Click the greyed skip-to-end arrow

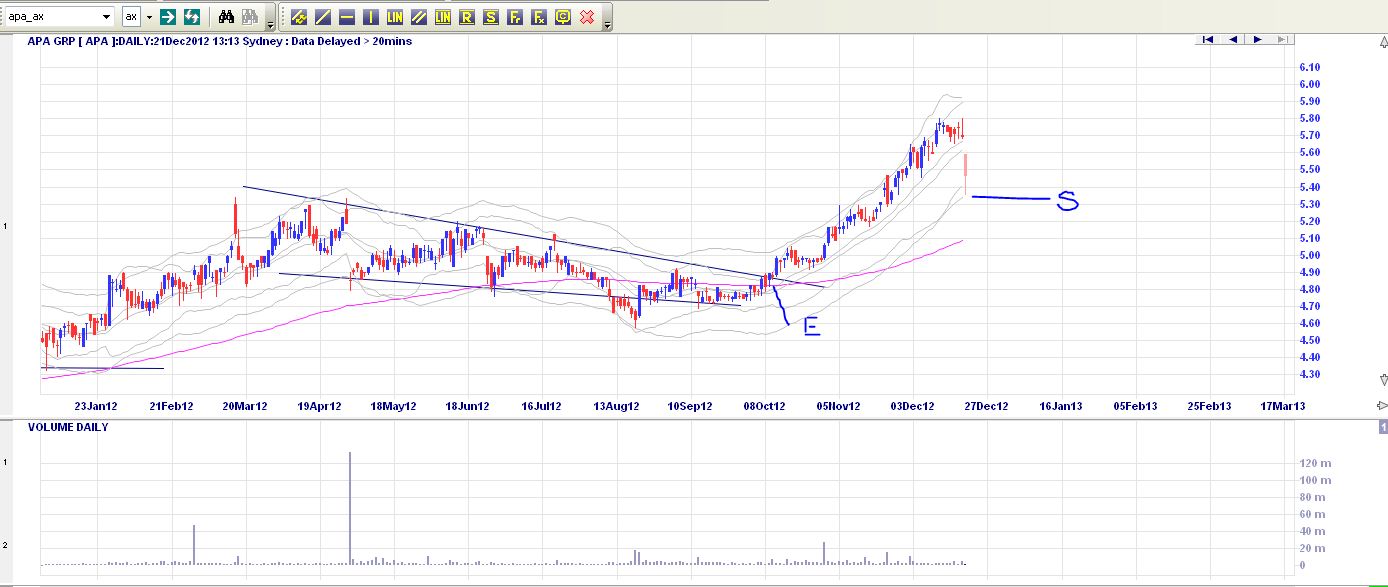[1282, 40]
